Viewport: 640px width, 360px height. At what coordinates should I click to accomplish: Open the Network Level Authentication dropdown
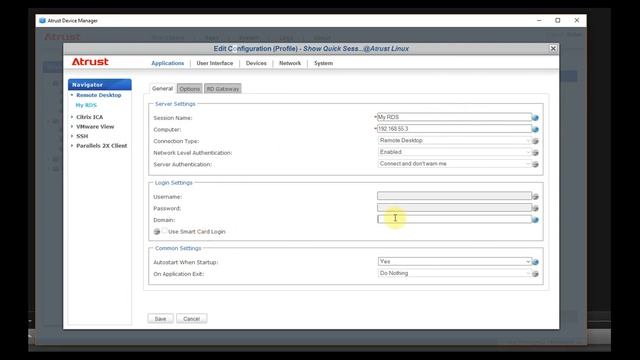[454, 152]
